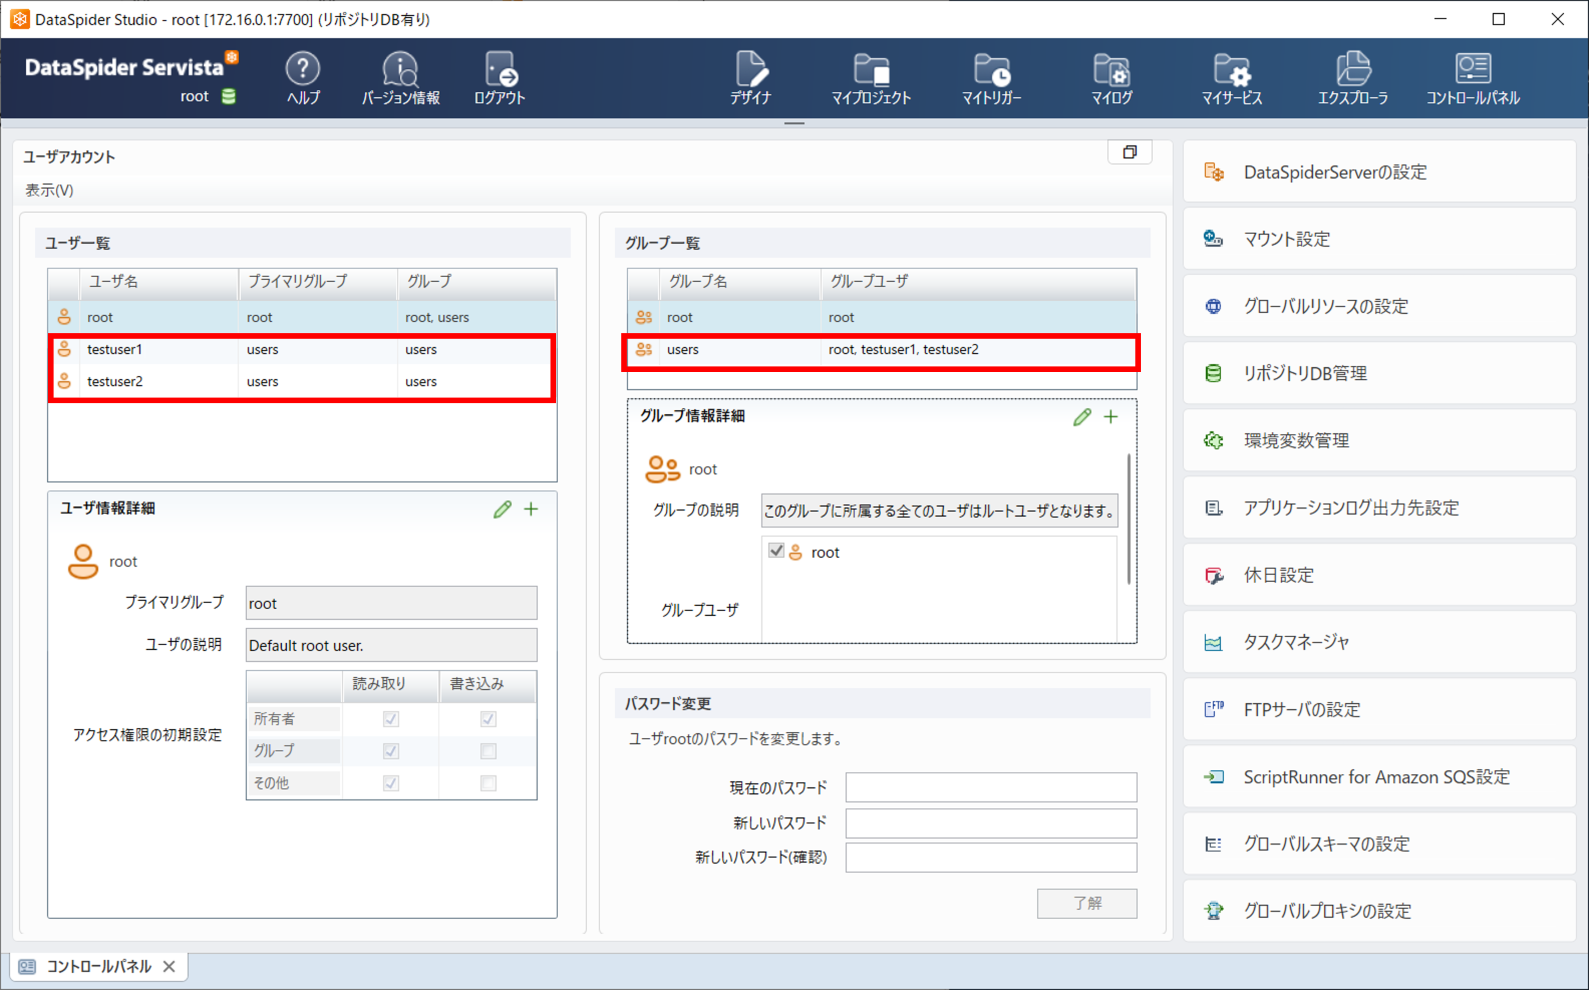Show バージョン情報 from the toolbar
The height and width of the screenshot is (990, 1589).
point(400,78)
